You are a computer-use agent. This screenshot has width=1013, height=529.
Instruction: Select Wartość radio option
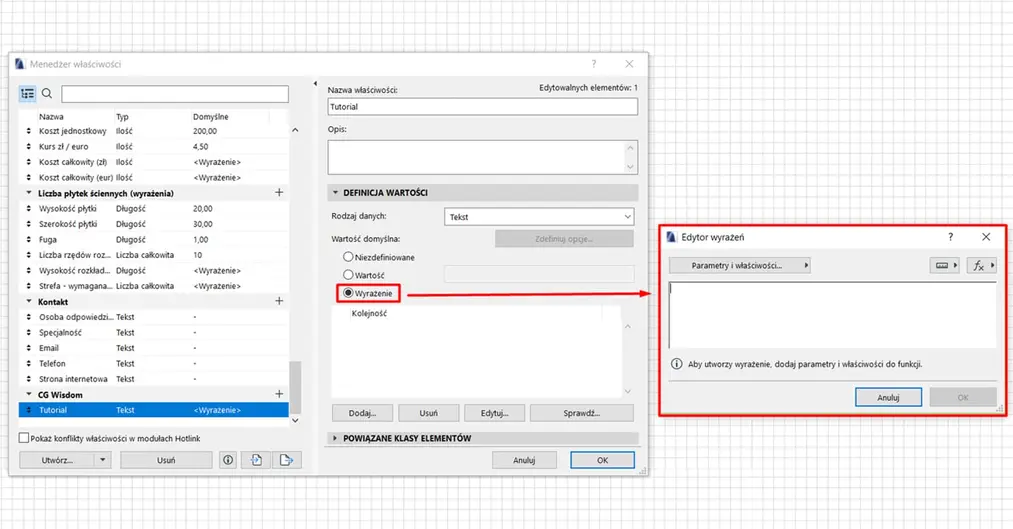pos(348,275)
